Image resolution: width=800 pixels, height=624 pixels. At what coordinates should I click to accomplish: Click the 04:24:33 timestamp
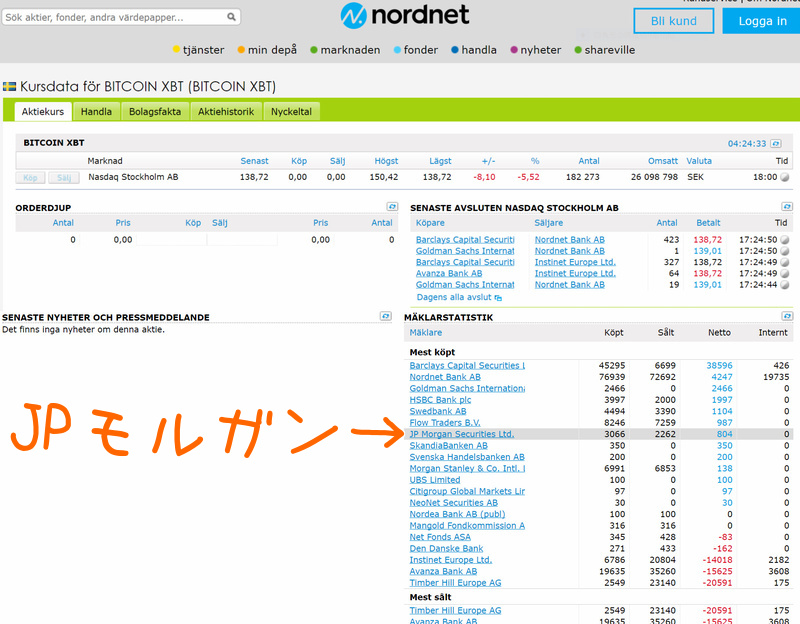click(x=746, y=144)
